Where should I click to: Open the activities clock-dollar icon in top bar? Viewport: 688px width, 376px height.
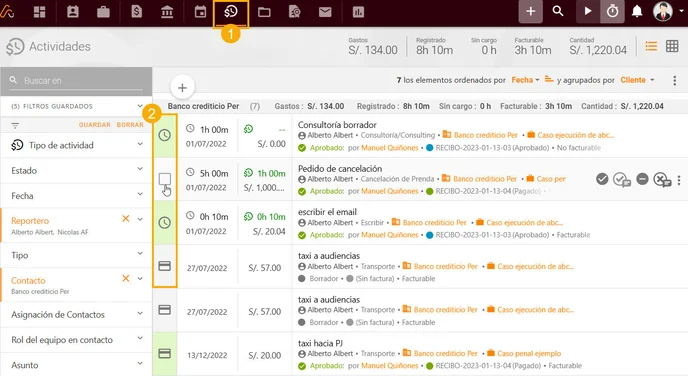point(231,12)
